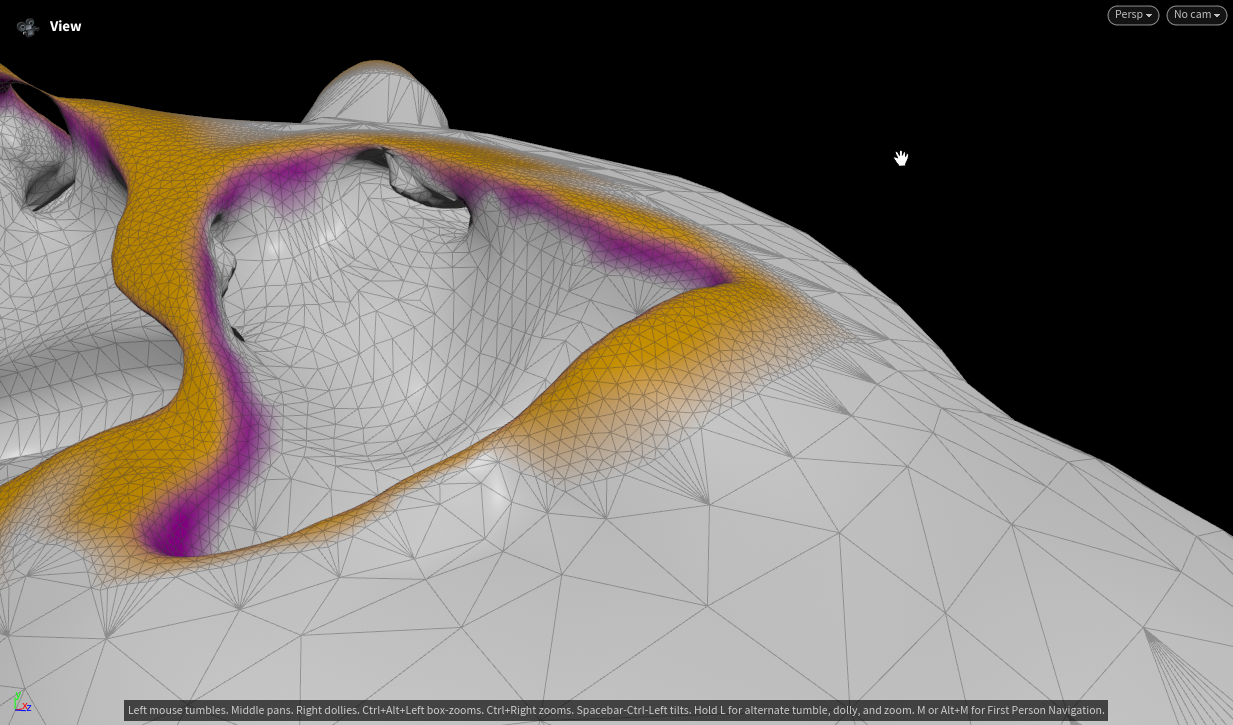Click the dark hole opening near center top
1233x725 pixels.
click(425, 185)
